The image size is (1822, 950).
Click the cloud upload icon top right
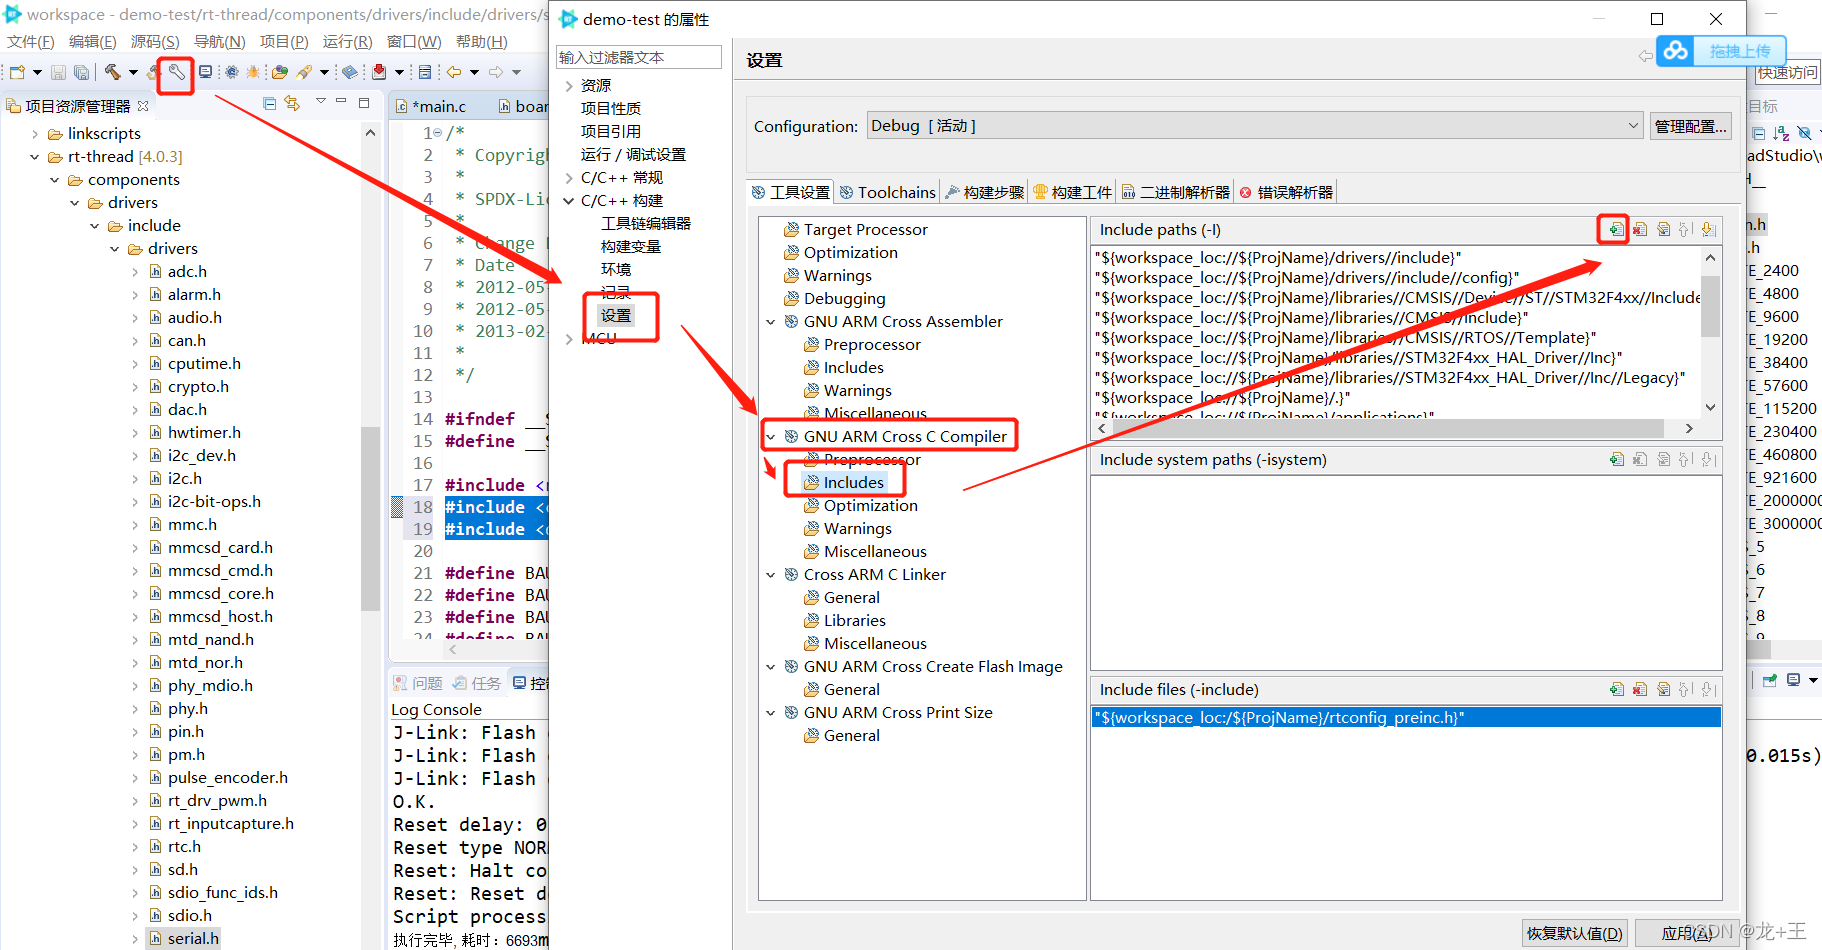point(1676,50)
